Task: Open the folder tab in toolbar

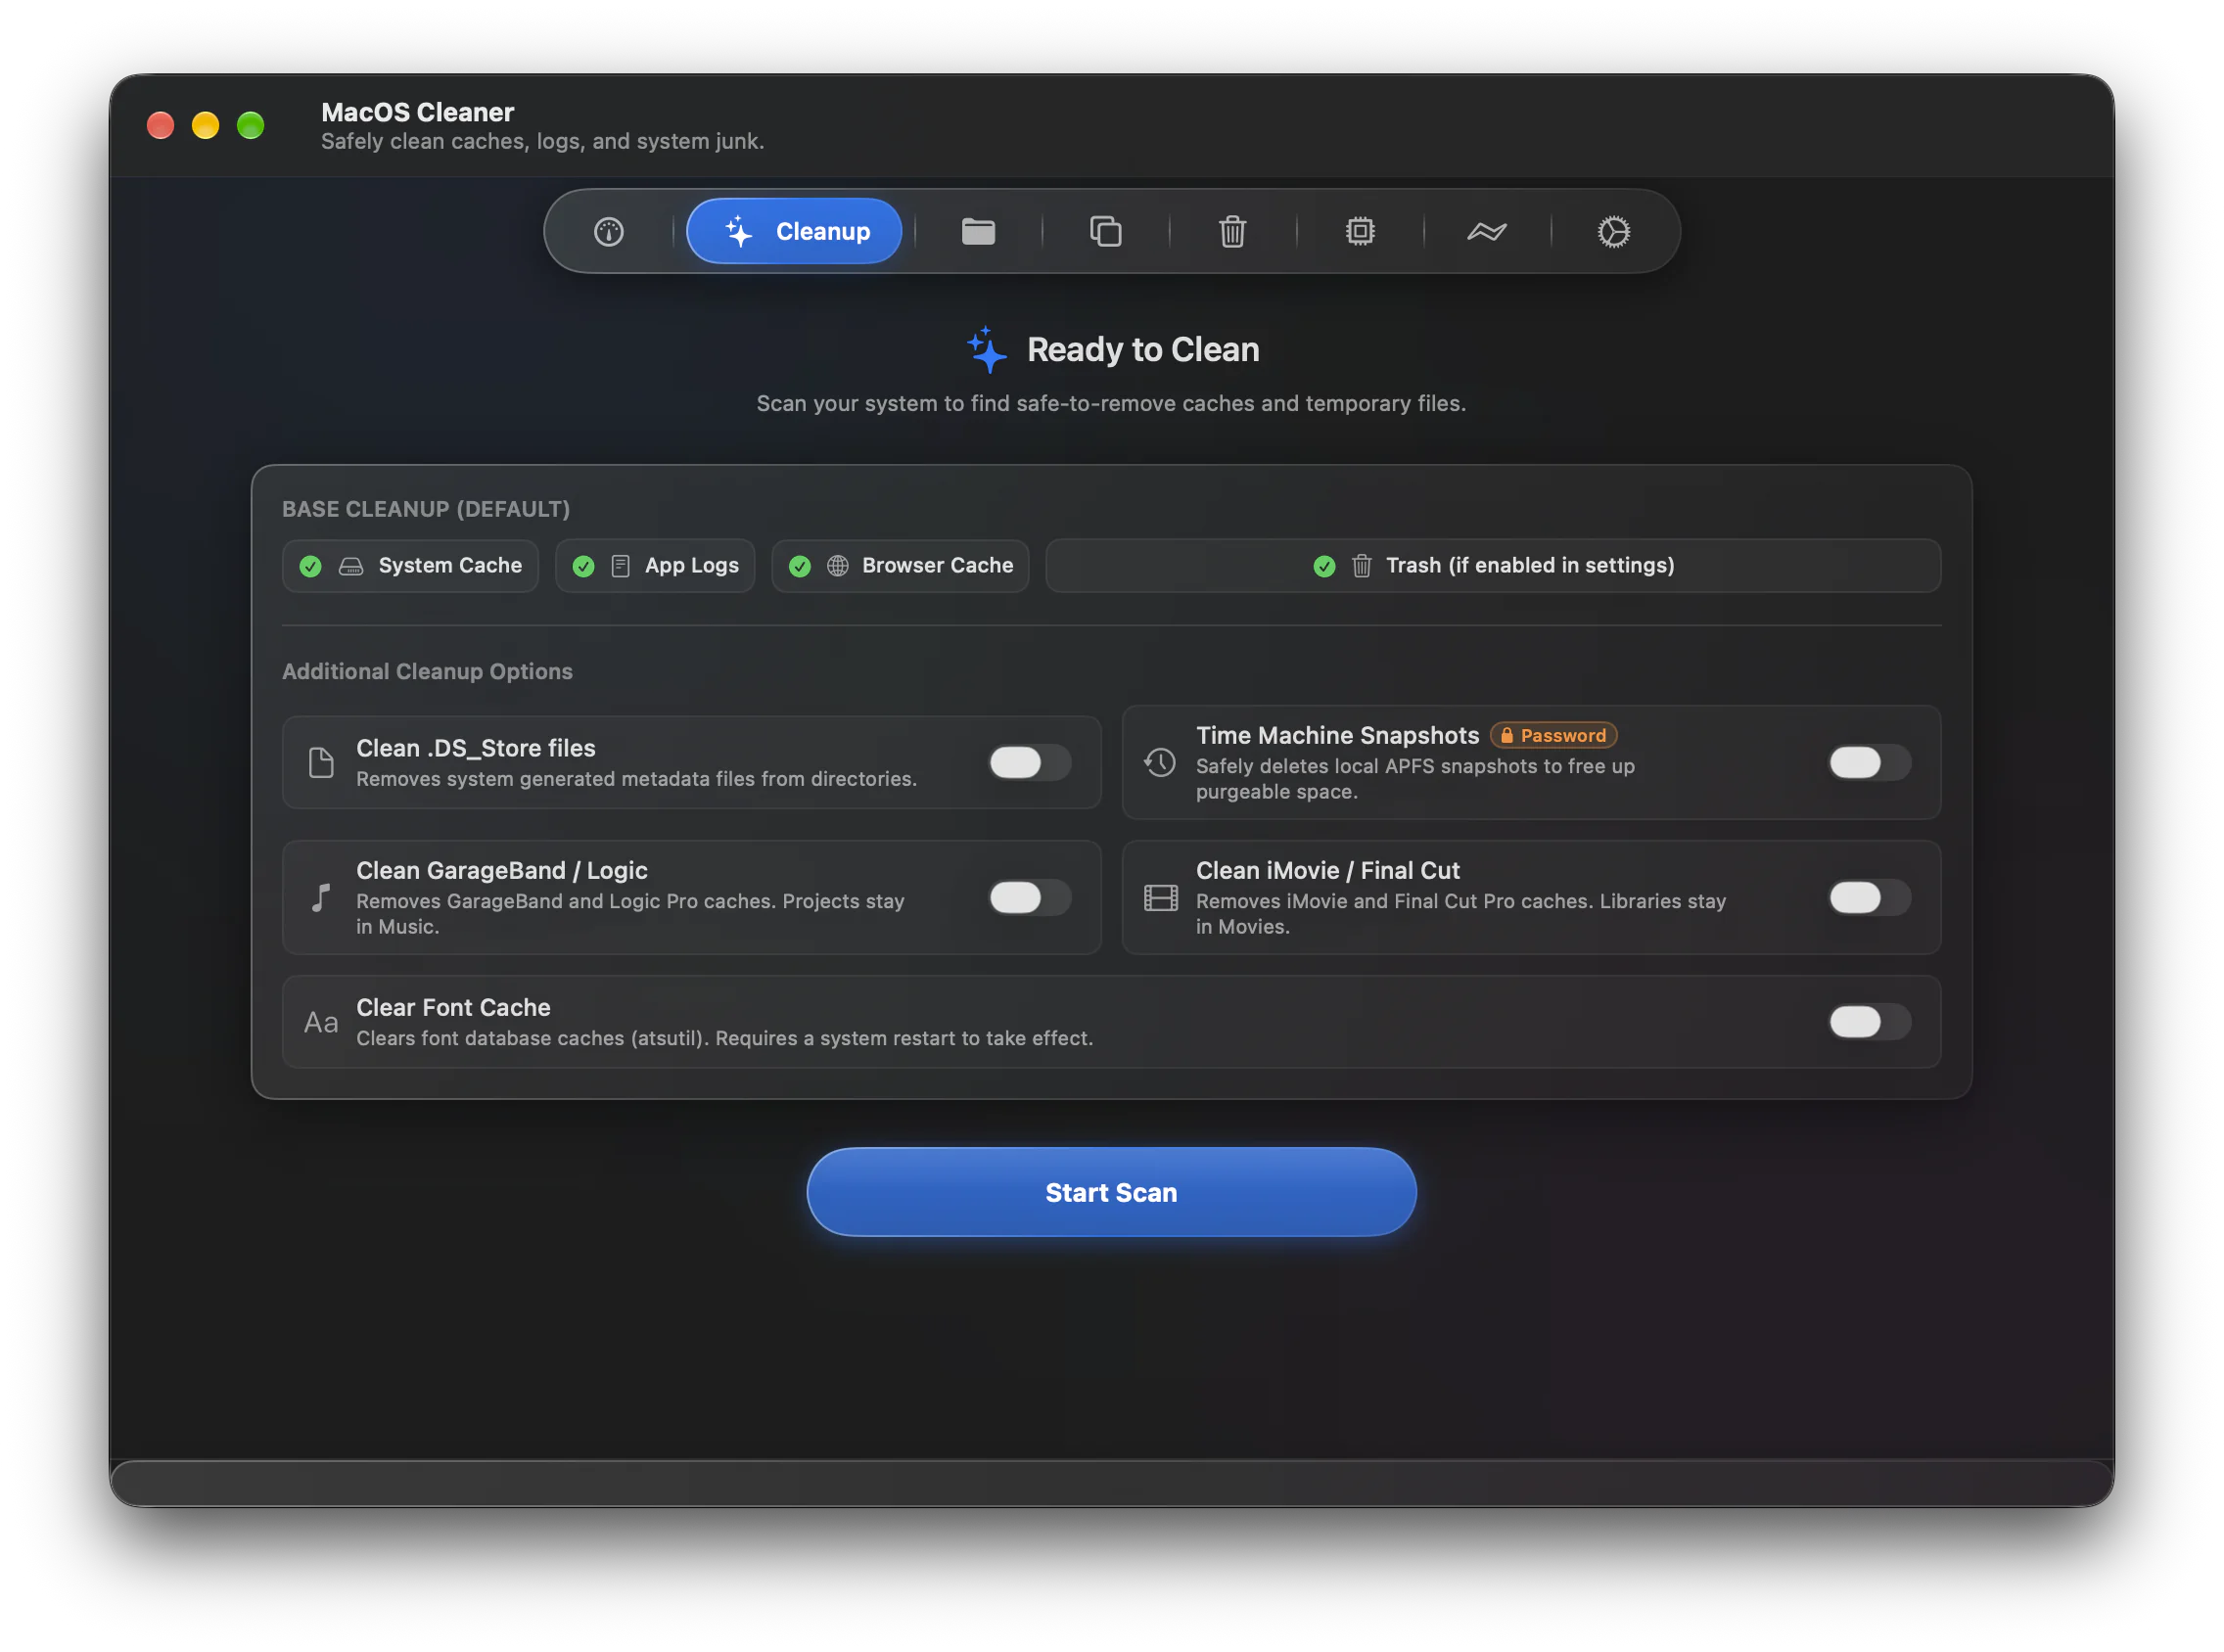Action: click(978, 232)
